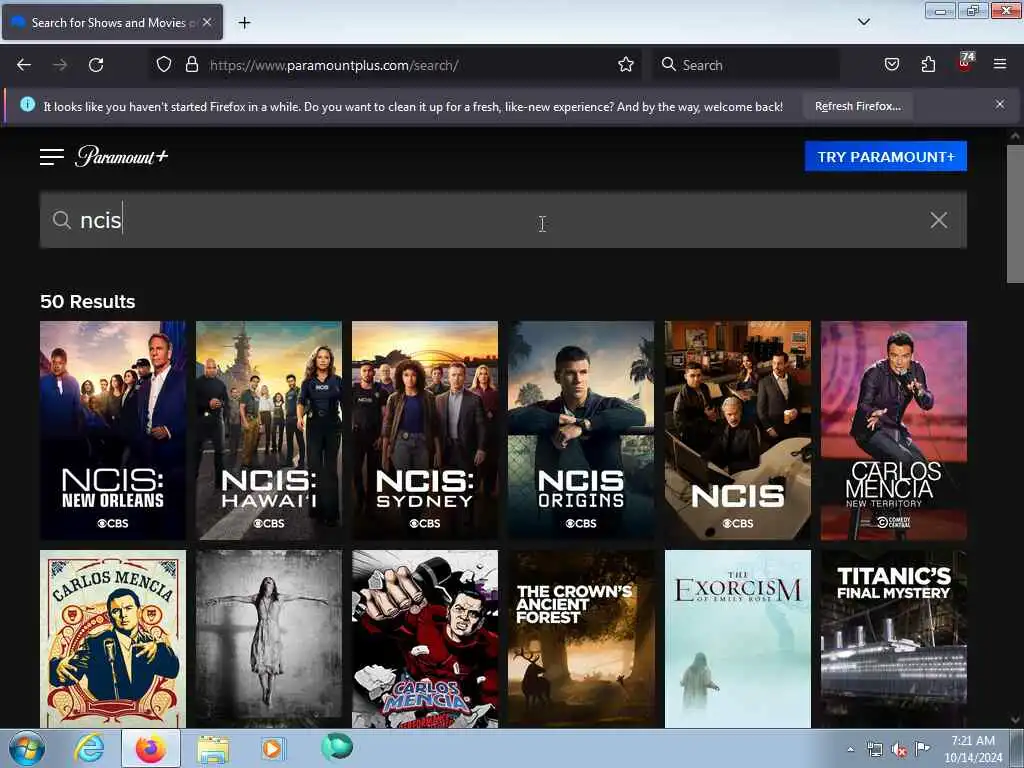Click the browser forward arrow
Image resolution: width=1024 pixels, height=768 pixels.
60,65
